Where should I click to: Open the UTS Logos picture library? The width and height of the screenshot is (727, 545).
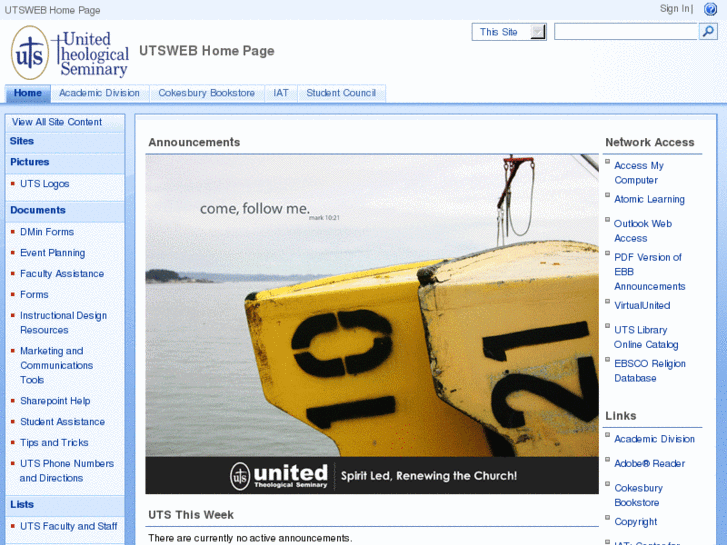(x=45, y=184)
